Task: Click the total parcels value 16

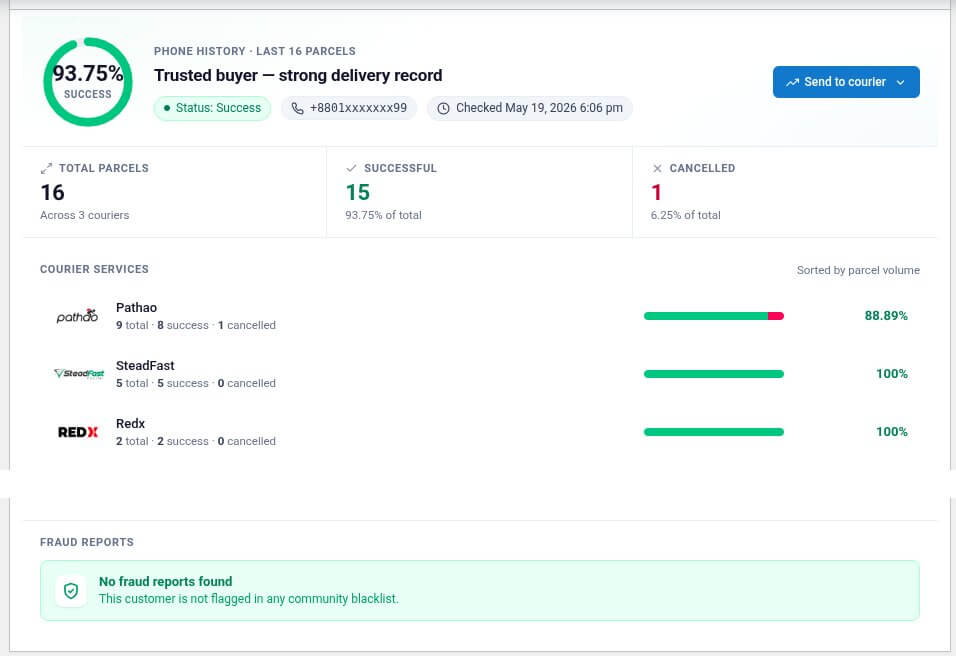Action: click(x=52, y=193)
